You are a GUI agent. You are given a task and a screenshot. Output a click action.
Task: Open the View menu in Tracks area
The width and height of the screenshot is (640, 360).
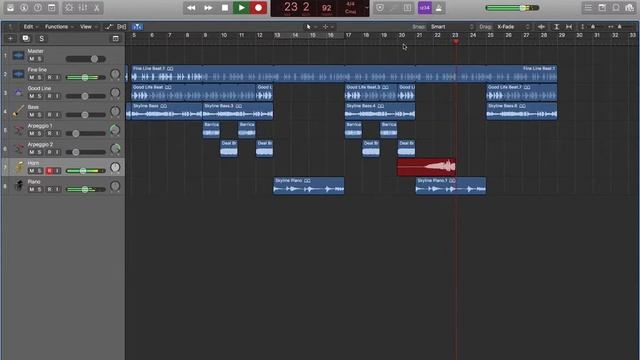(x=88, y=27)
